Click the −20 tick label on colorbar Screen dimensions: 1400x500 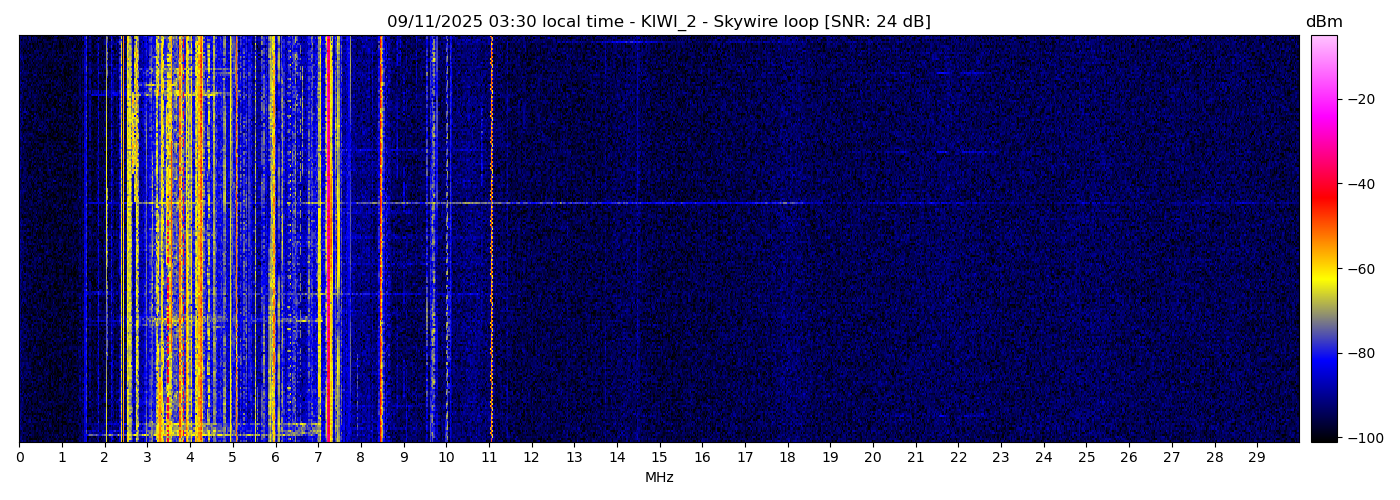pos(1360,99)
